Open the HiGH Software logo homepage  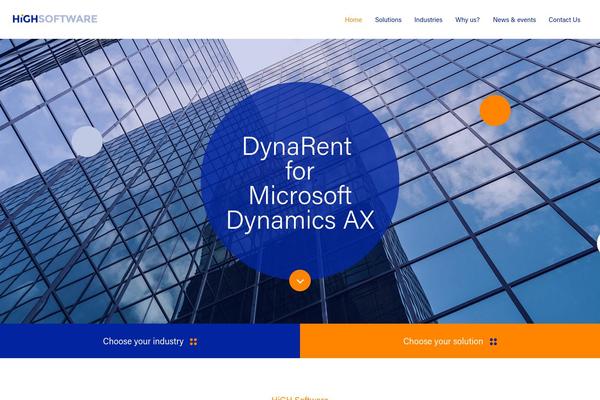[x=55, y=19]
